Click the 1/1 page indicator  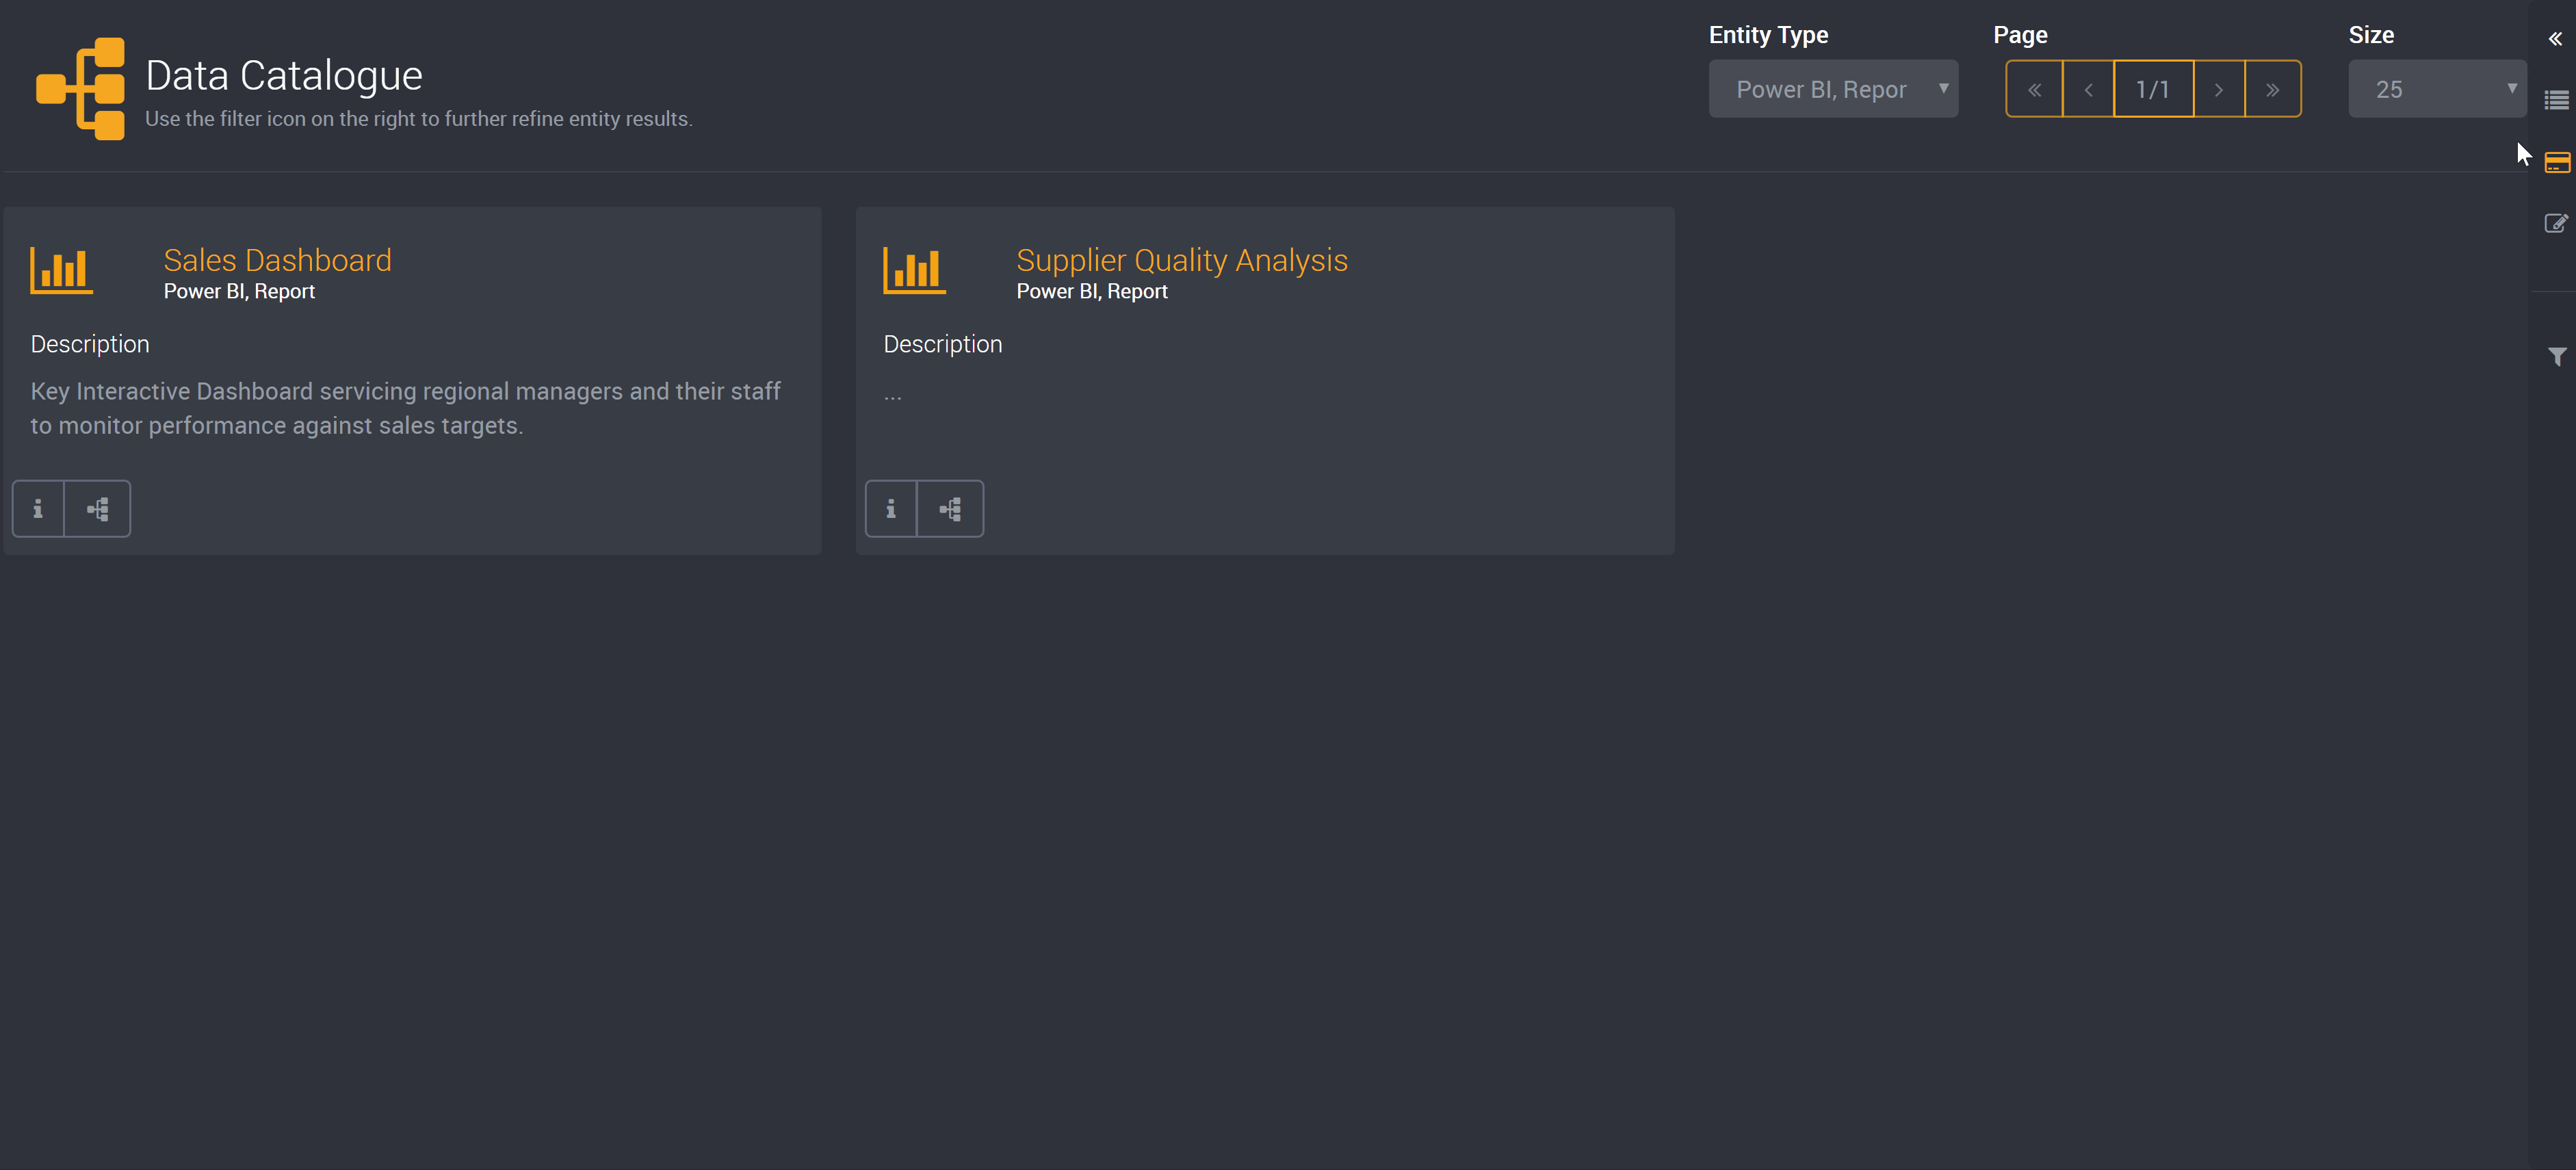click(x=2153, y=89)
